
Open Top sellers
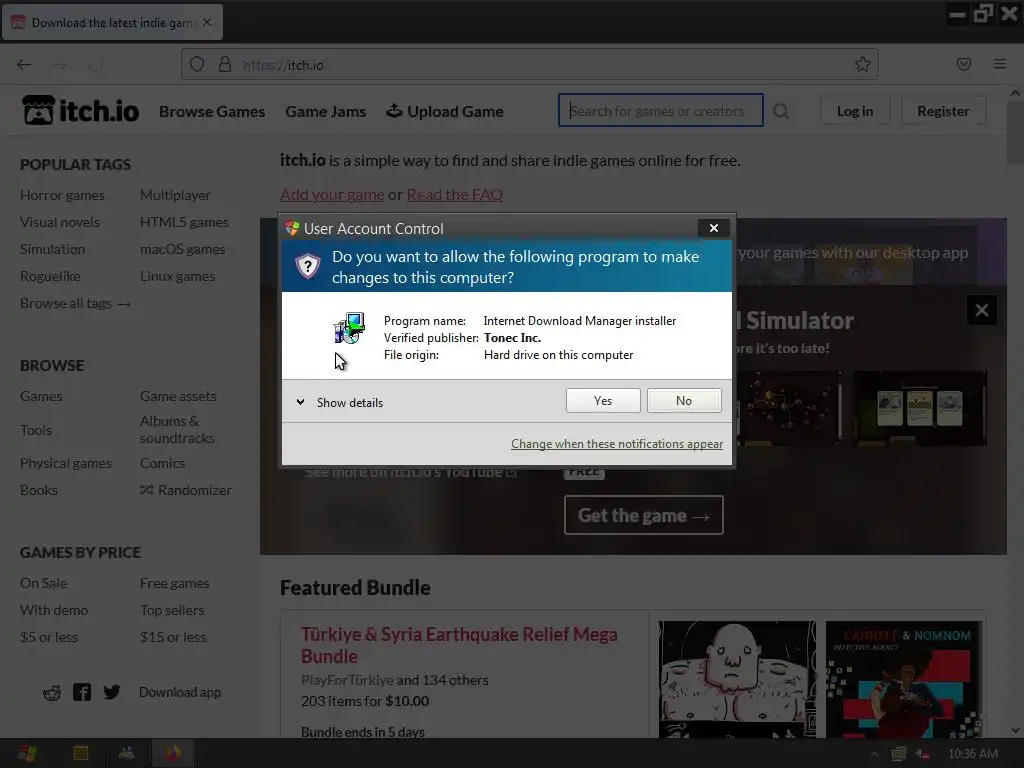pos(172,610)
